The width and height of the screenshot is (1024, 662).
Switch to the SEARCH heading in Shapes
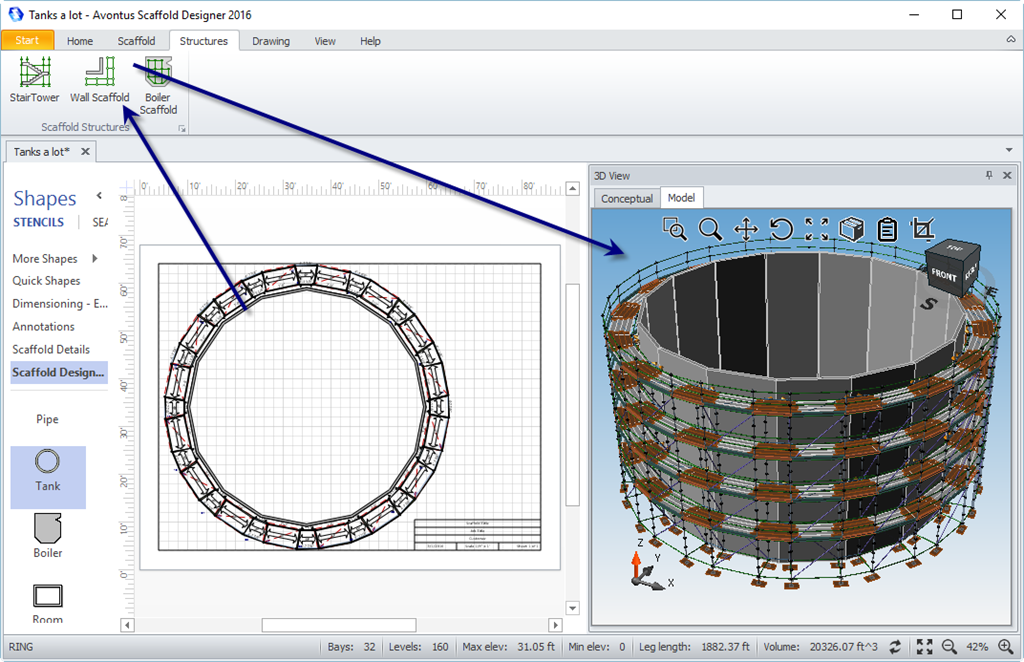click(100, 222)
